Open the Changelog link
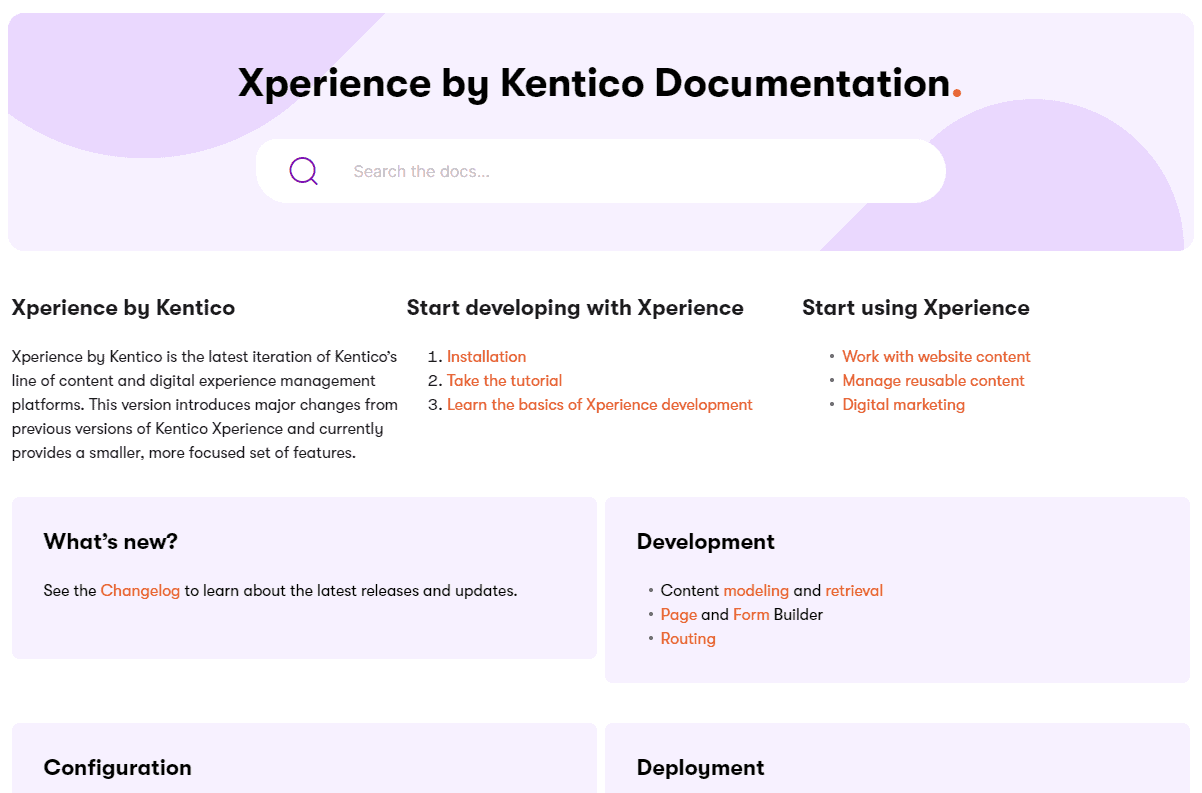The width and height of the screenshot is (1202, 793). [x=140, y=590]
